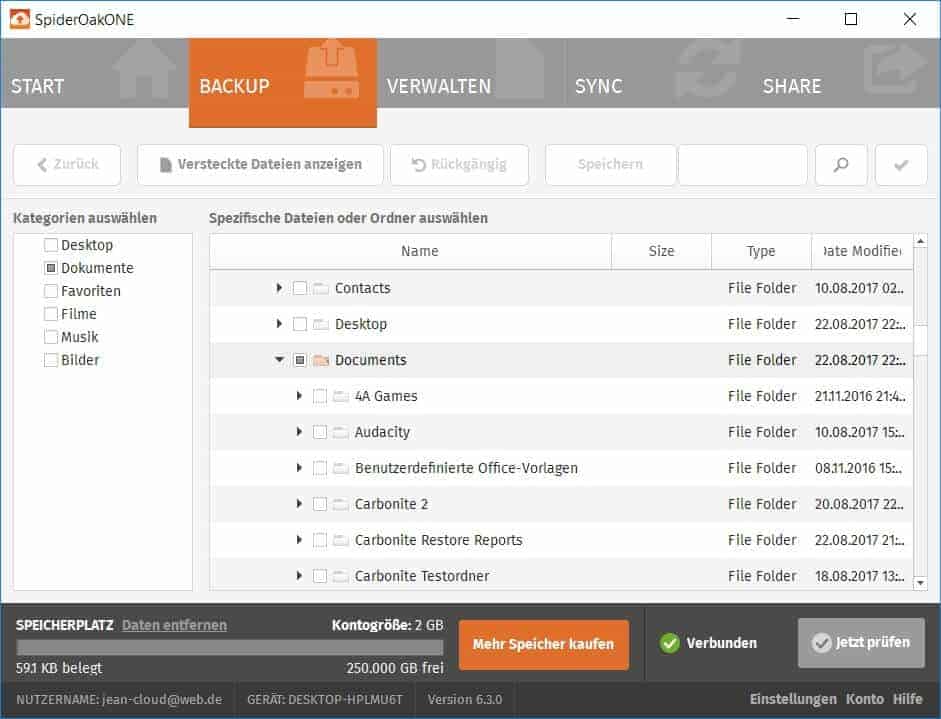Click the green Verbunden status icon
The height and width of the screenshot is (719, 941).
tap(669, 643)
